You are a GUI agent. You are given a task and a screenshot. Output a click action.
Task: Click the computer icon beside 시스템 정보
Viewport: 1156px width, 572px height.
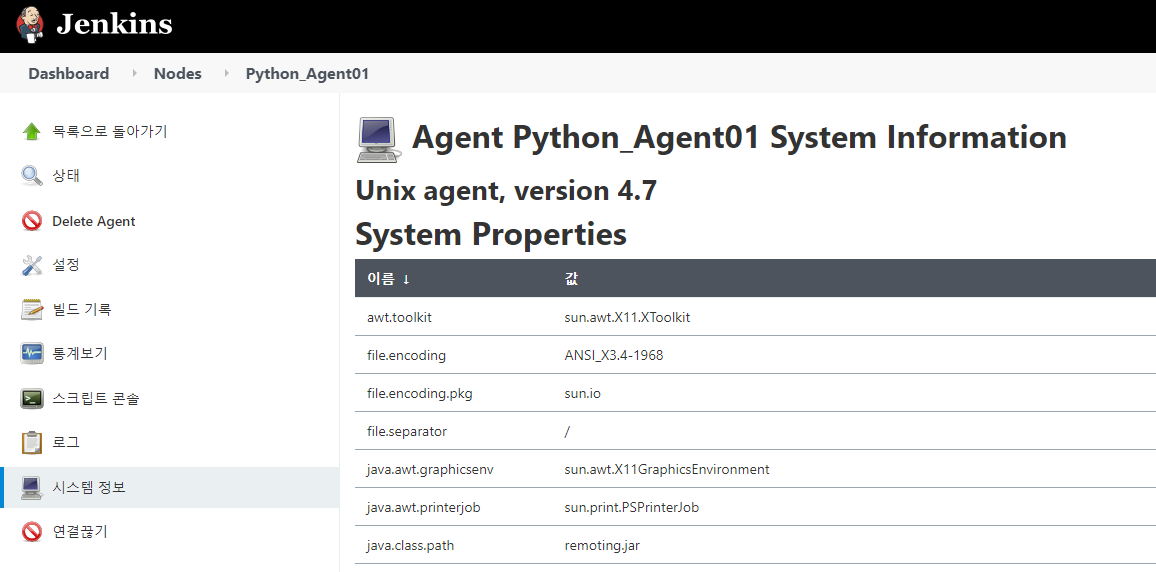pos(32,488)
